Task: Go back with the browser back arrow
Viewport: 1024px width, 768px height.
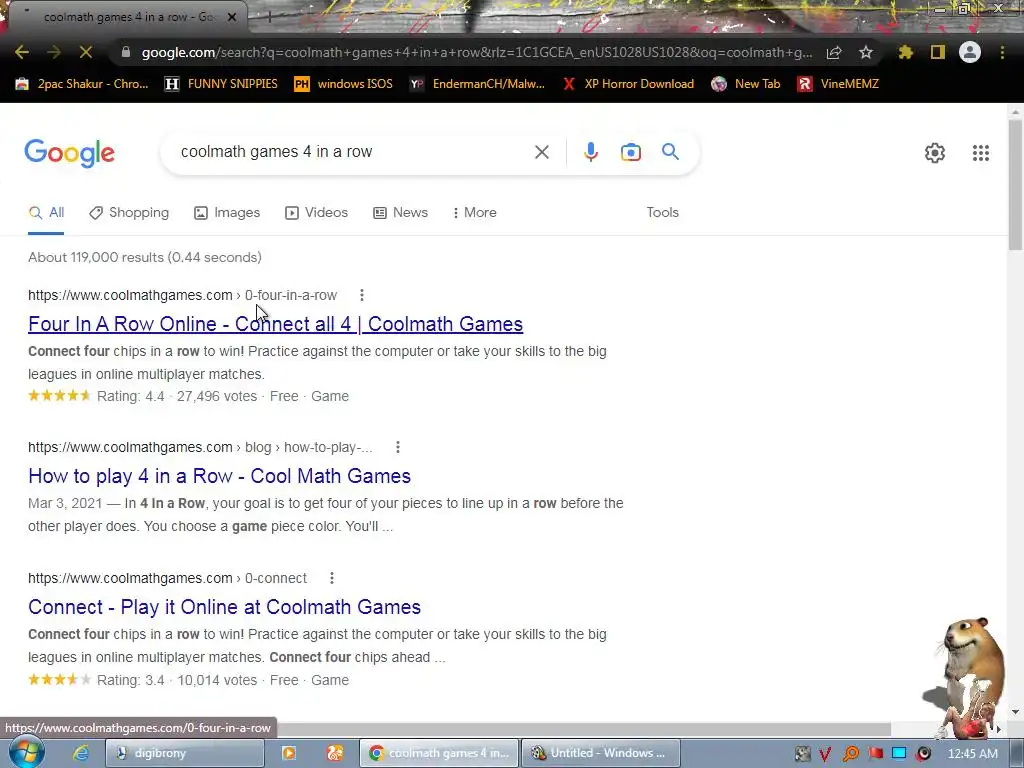Action: (22, 52)
